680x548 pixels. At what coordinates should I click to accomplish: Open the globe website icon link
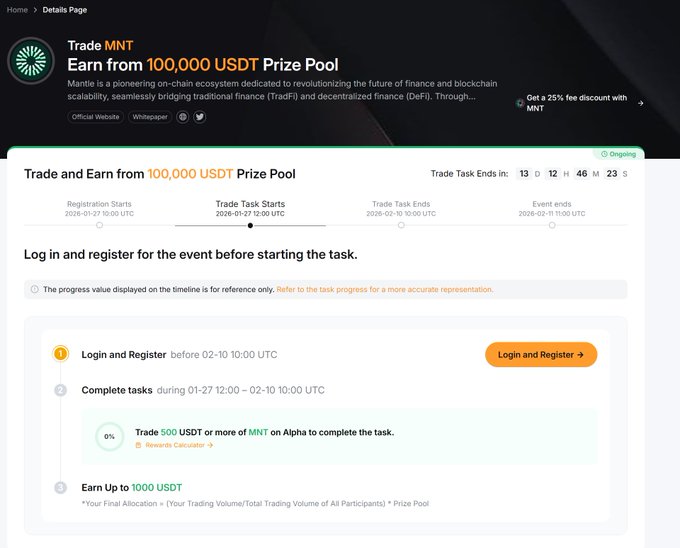(183, 117)
